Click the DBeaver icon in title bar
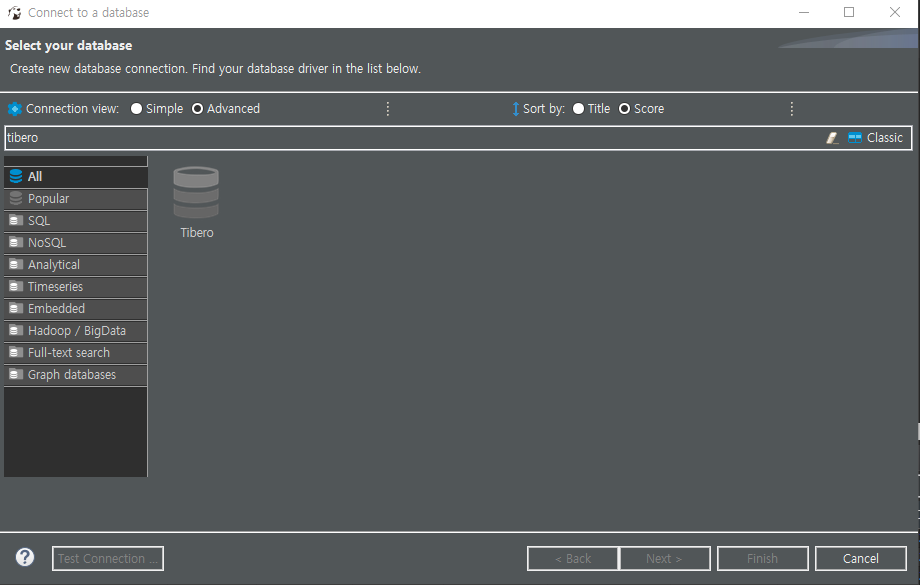 tap(15, 12)
